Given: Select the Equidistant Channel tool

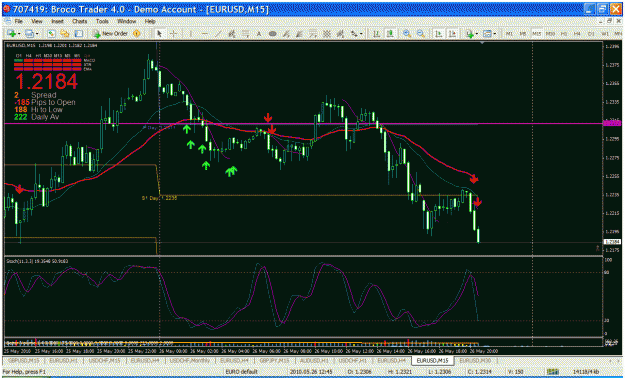Looking at the screenshot, I should 232,34.
